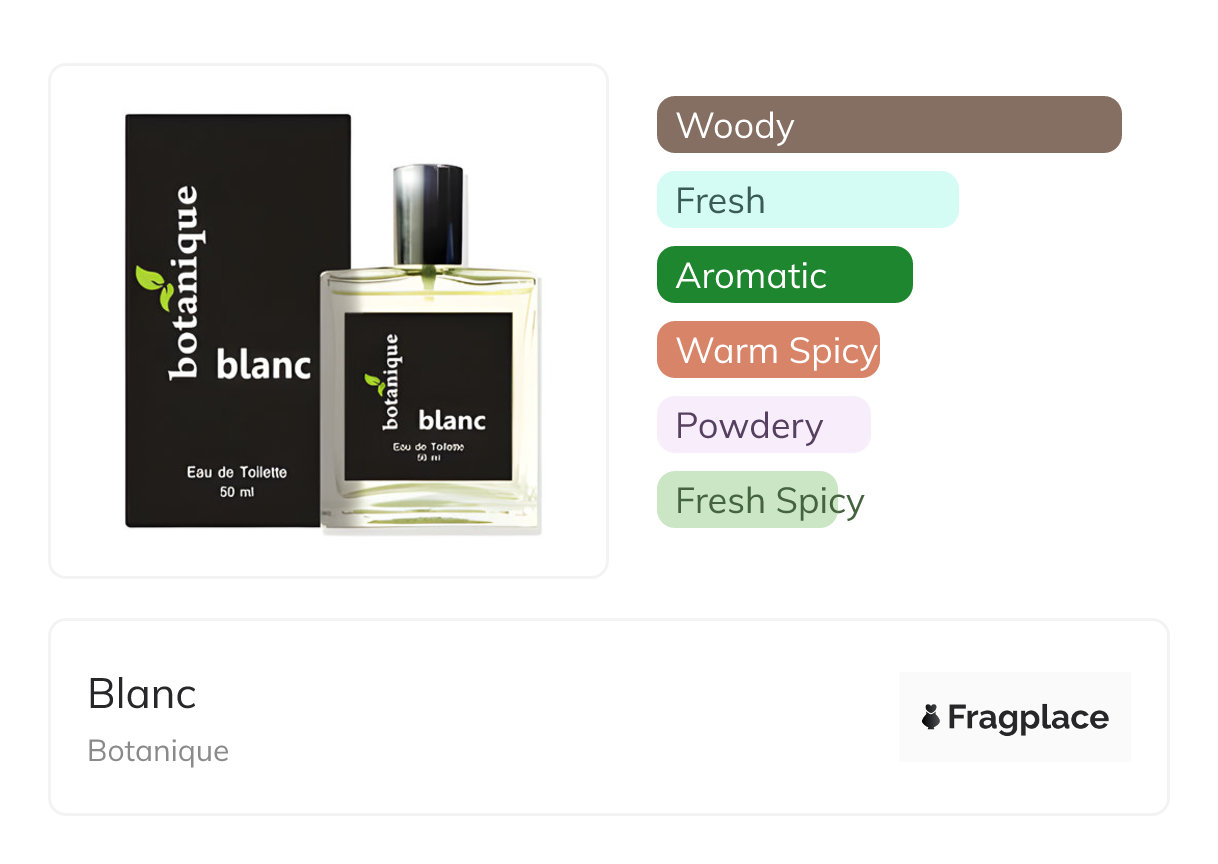Image resolution: width=1218 pixels, height=864 pixels.
Task: Click the botanique vertical text on box
Action: pos(183,283)
